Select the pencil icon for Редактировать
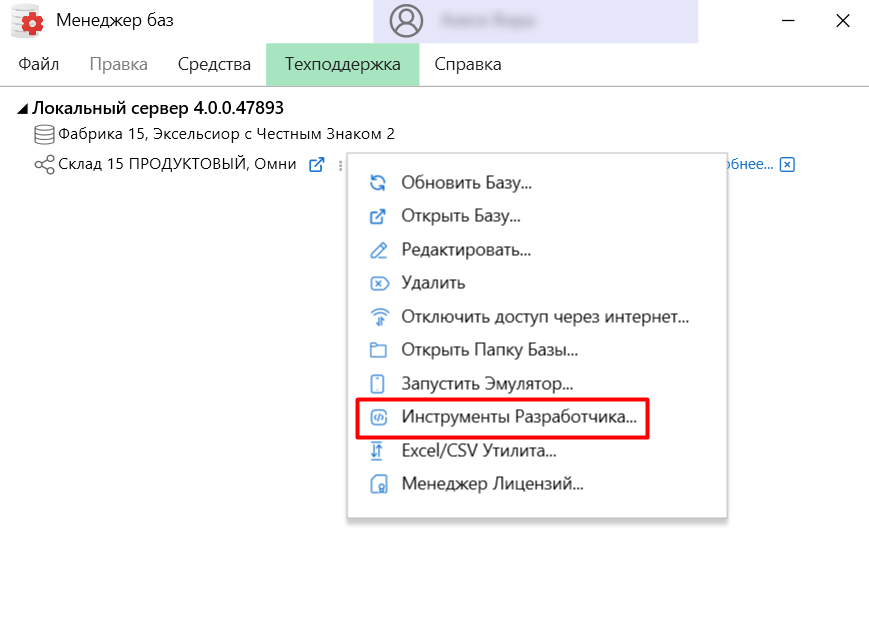Image resolution: width=869 pixels, height=640 pixels. pos(378,249)
